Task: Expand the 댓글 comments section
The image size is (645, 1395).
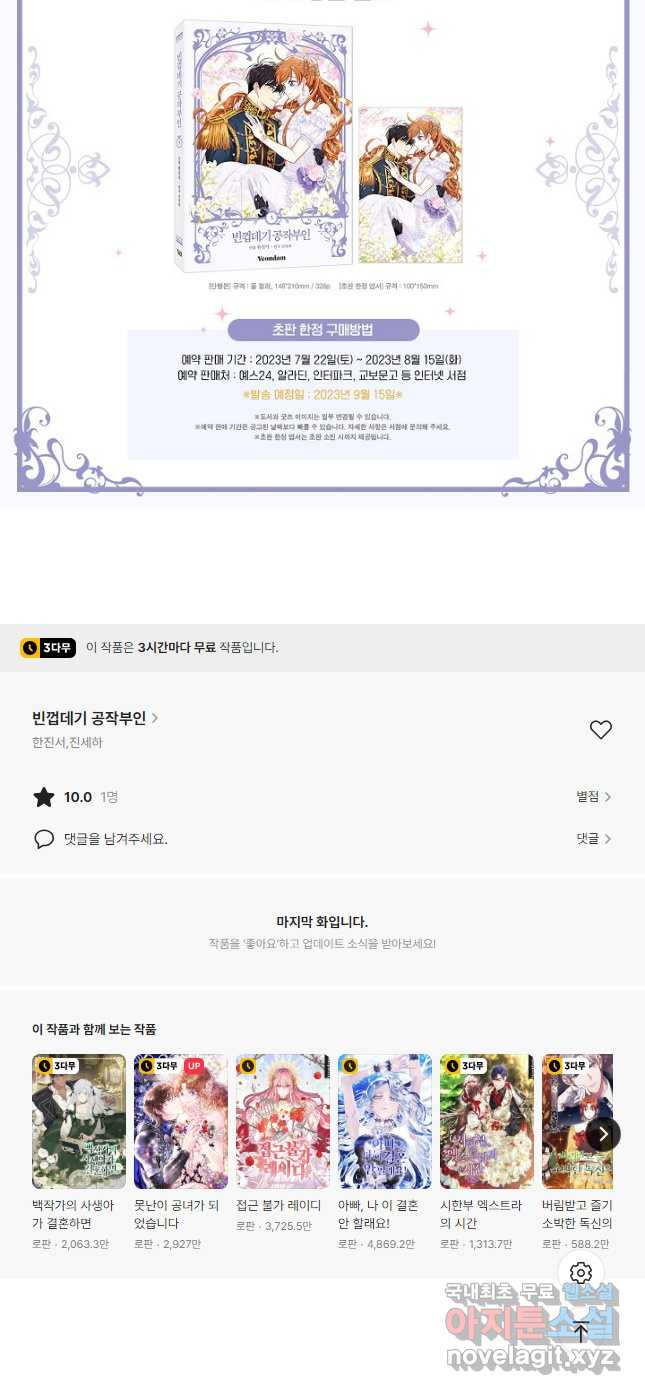Action: [594, 839]
